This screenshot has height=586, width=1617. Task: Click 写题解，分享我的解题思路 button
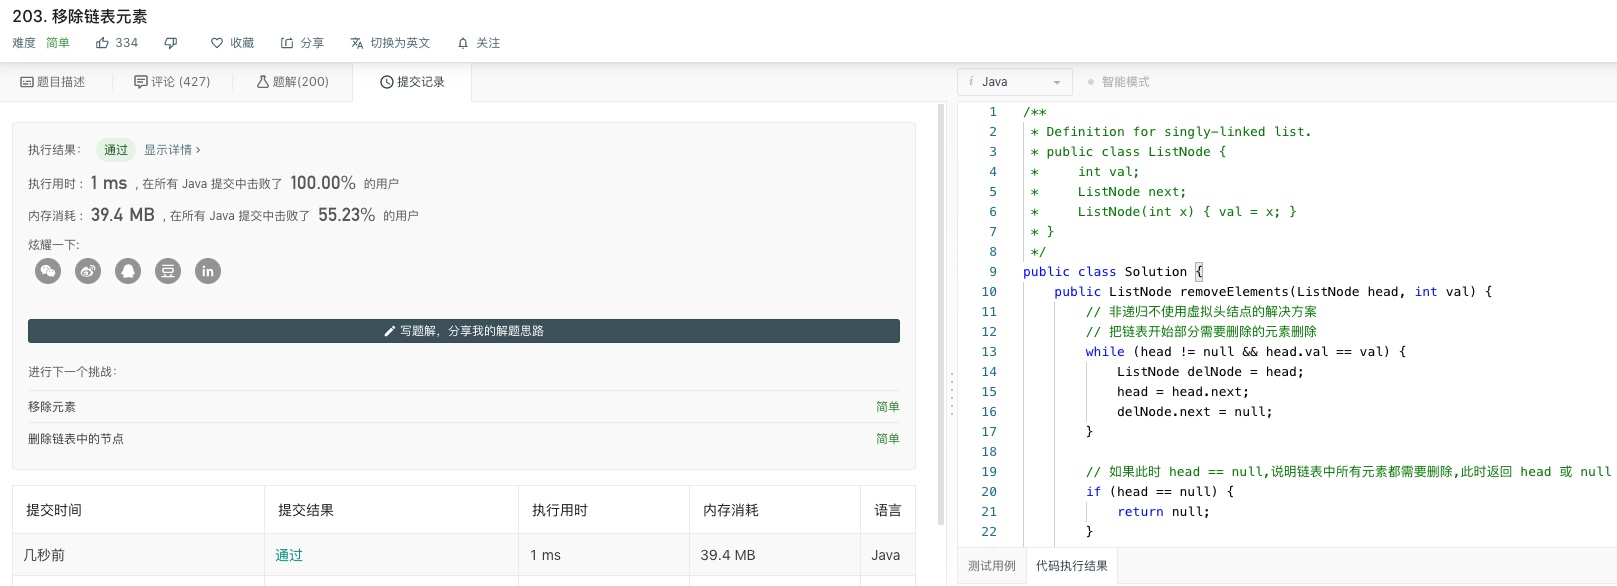coord(464,331)
